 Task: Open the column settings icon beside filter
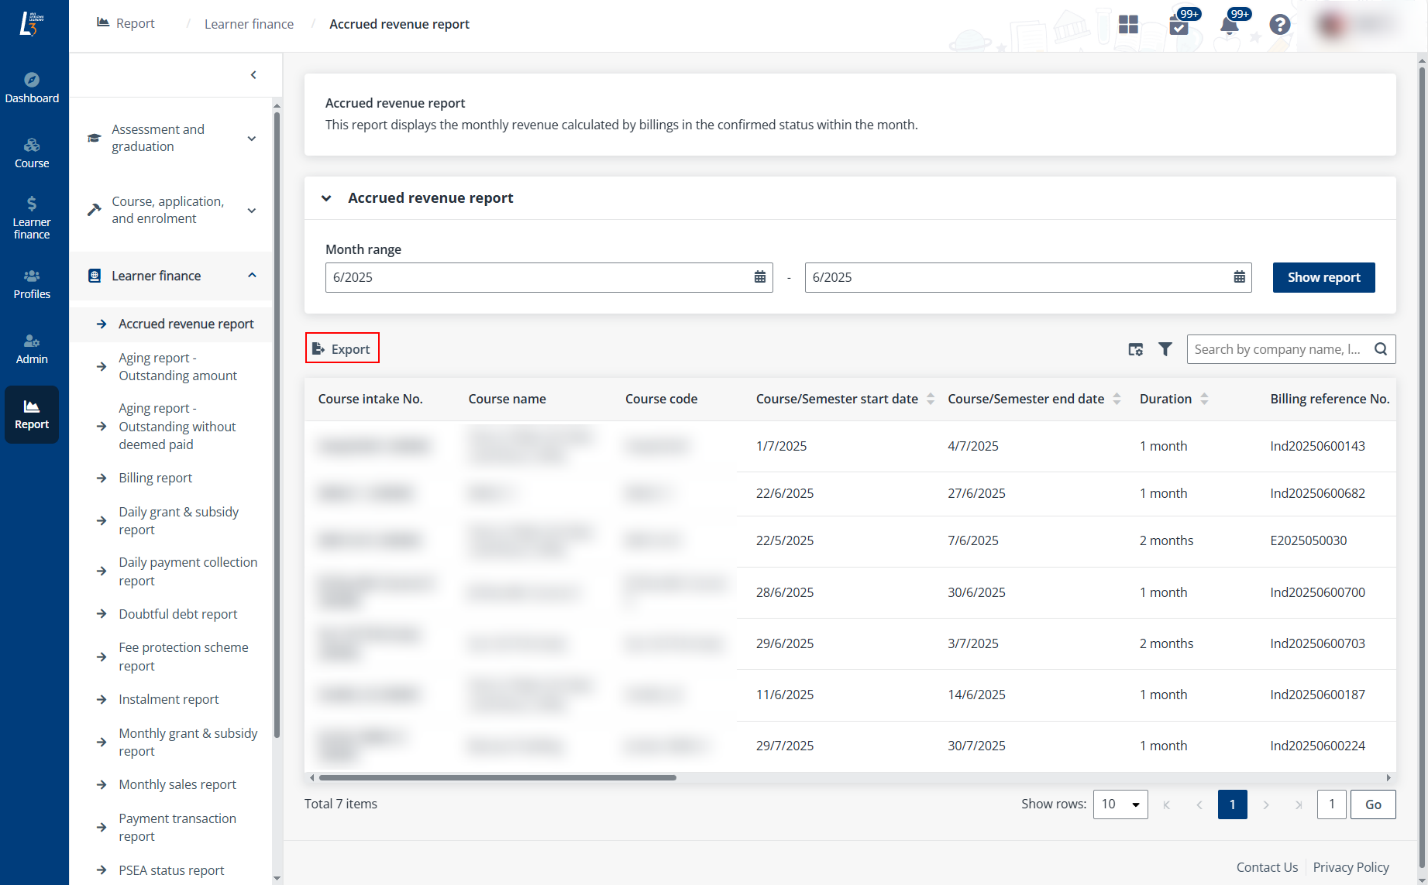(x=1136, y=349)
